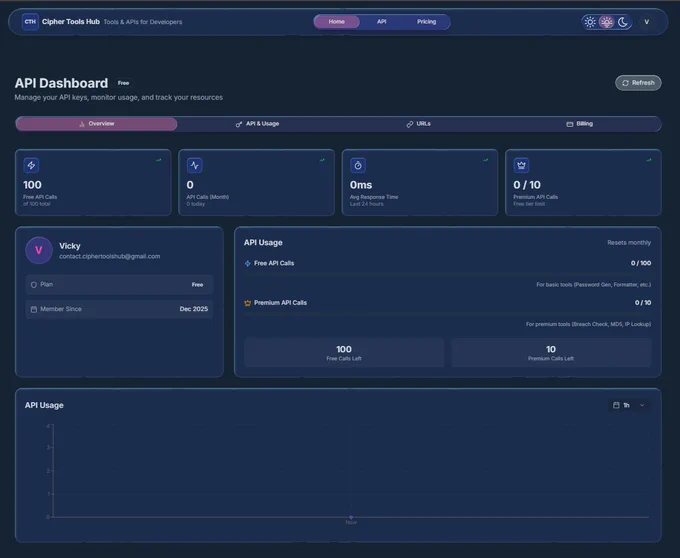This screenshot has width=680, height=558.
Task: Click the large V profile avatar
Action: (39, 250)
